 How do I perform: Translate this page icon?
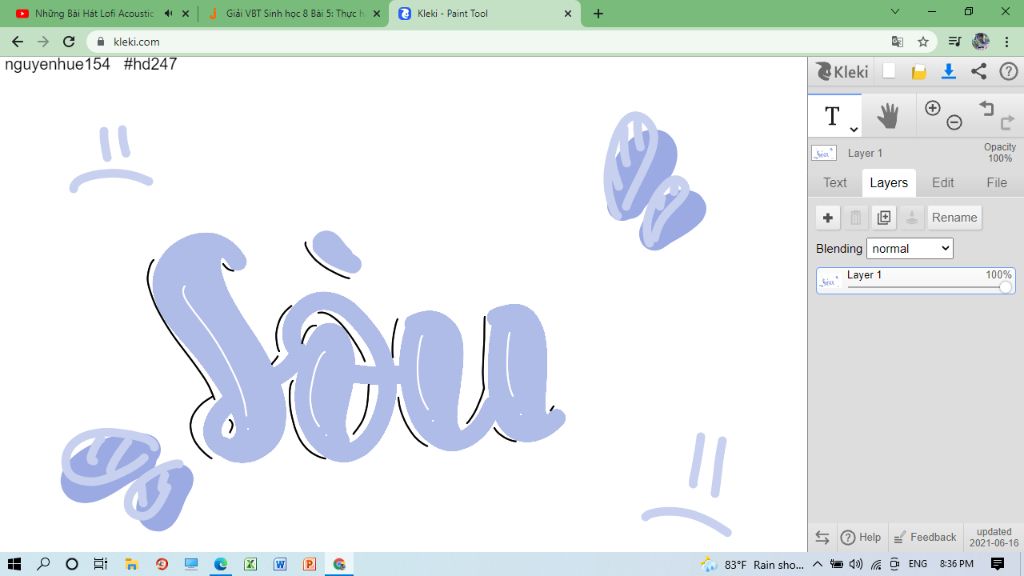point(897,42)
